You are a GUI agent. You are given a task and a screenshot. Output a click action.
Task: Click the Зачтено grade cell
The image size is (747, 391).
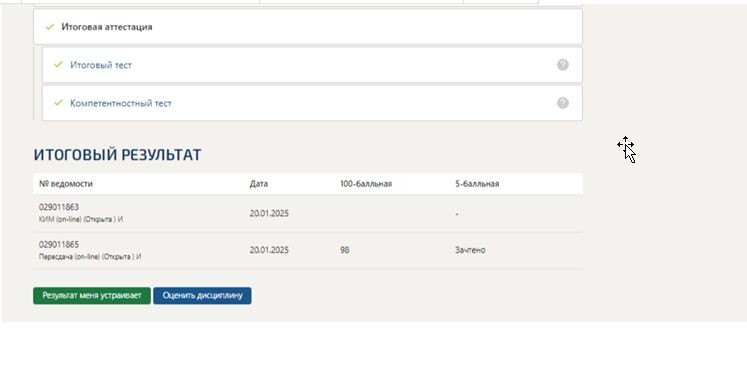470,250
